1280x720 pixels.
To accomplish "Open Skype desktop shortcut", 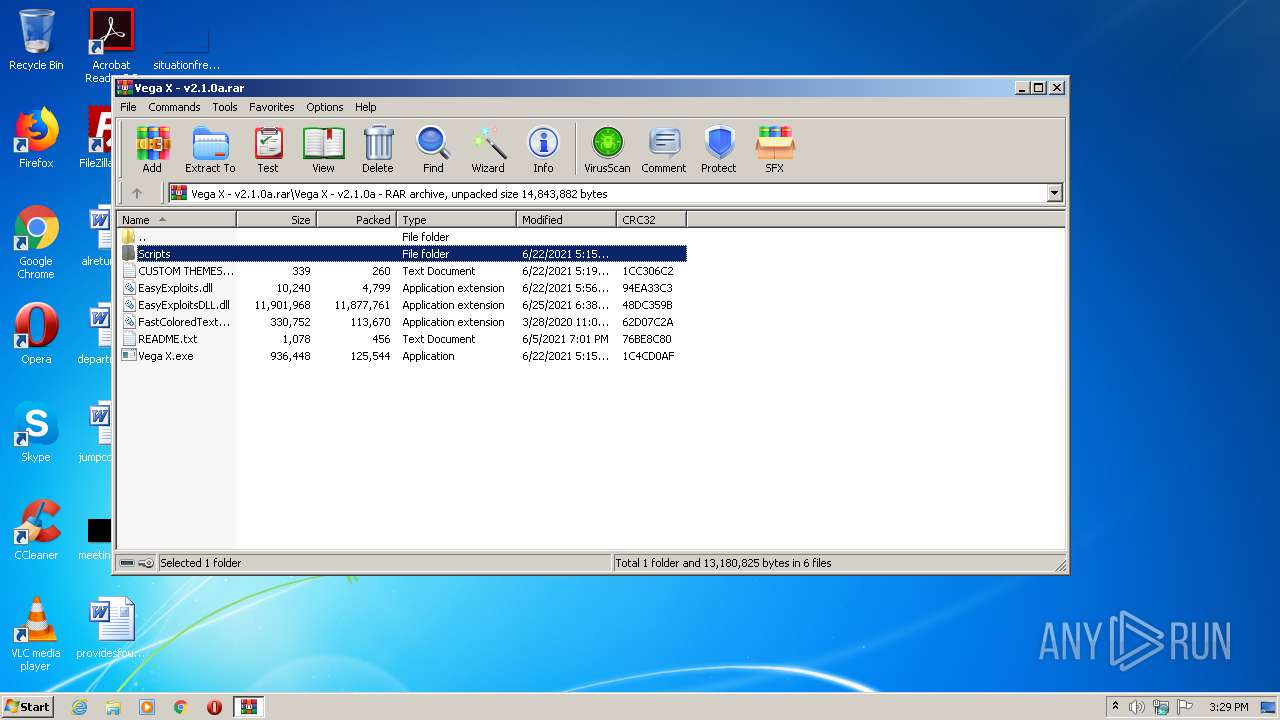I will (x=36, y=432).
